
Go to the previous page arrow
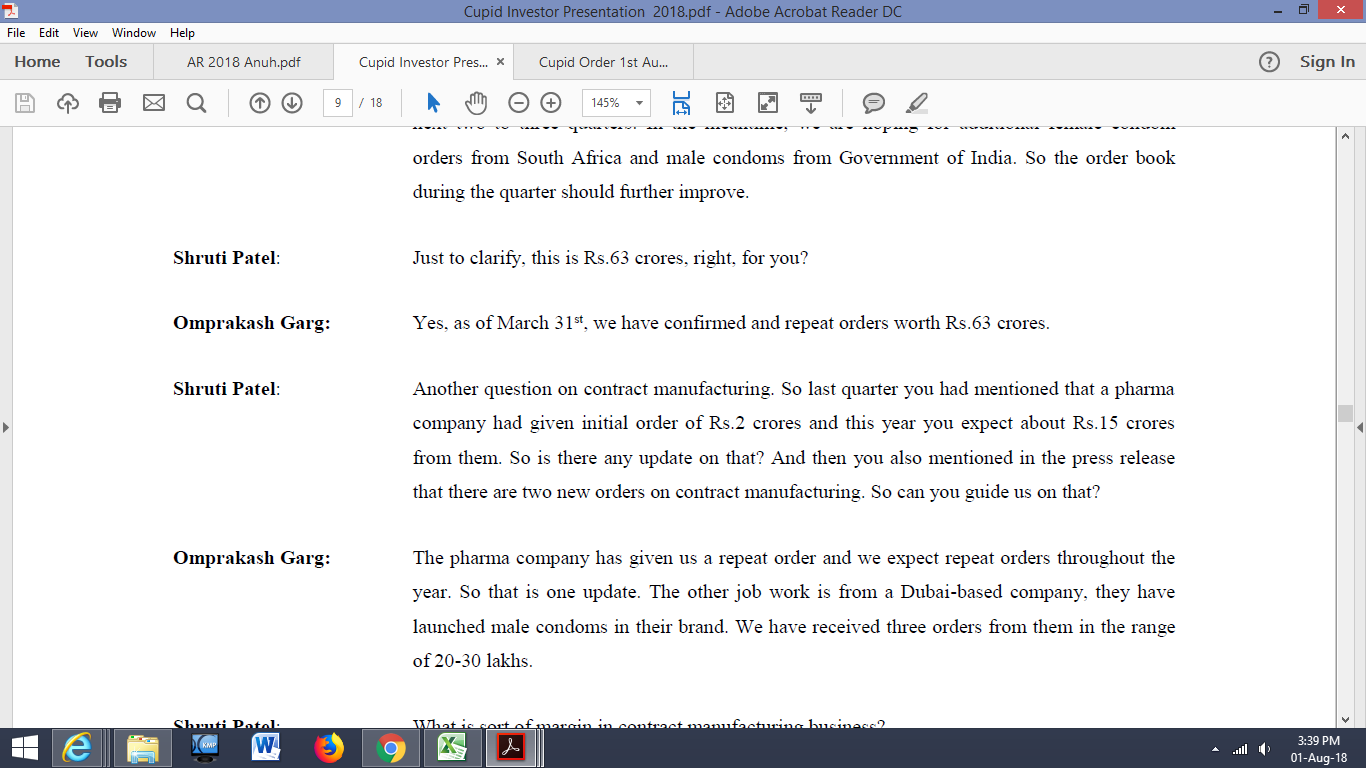tap(260, 103)
